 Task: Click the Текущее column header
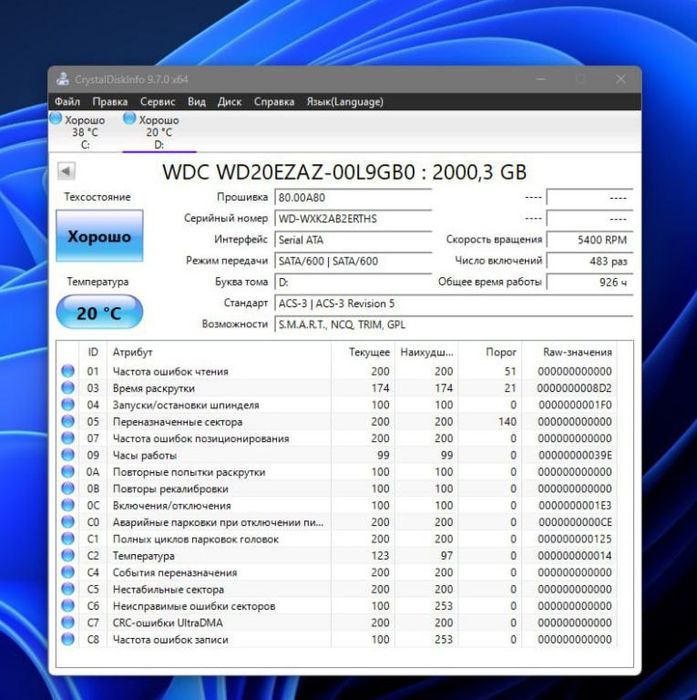363,352
